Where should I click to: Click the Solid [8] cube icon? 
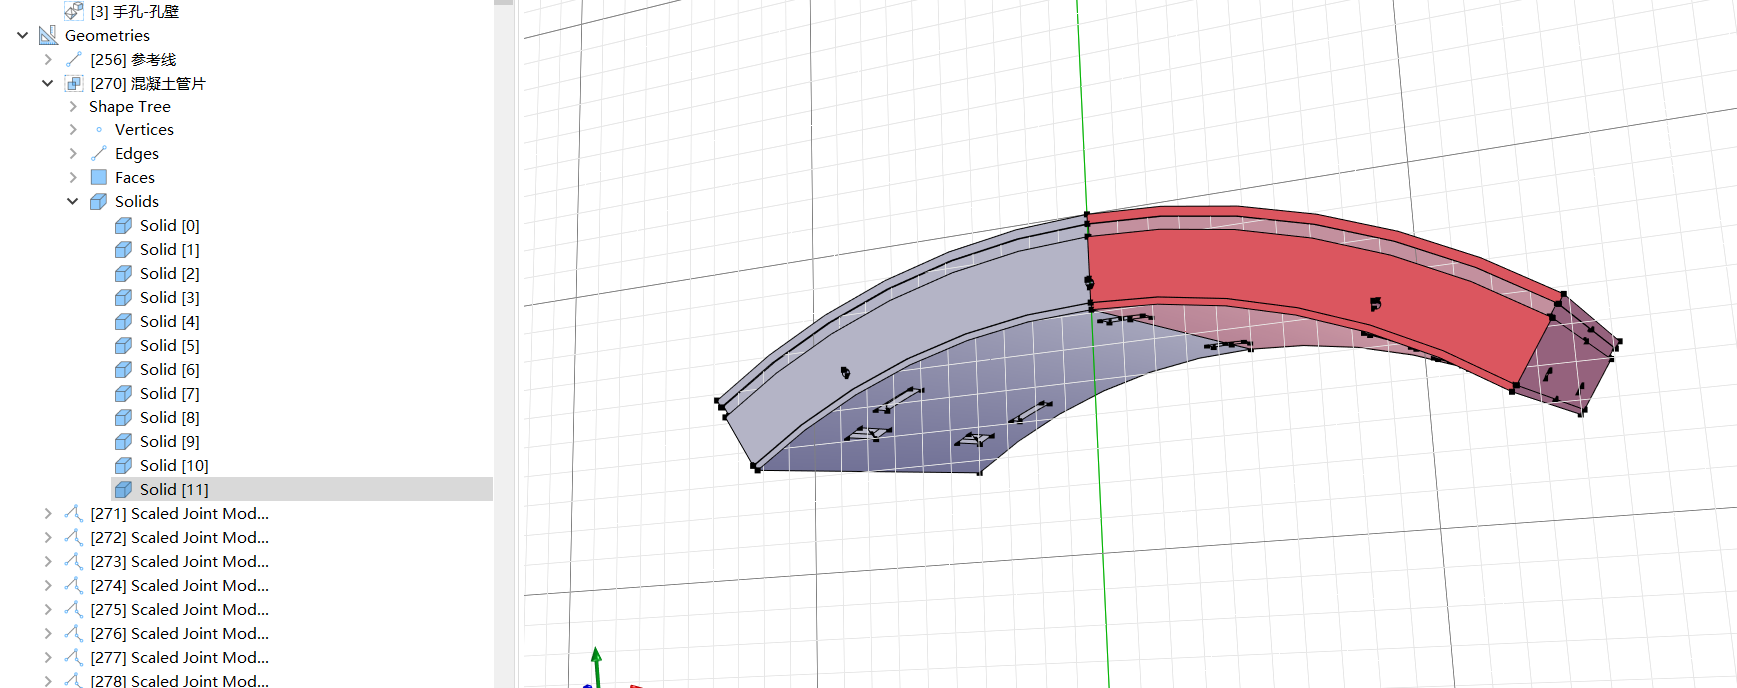pyautogui.click(x=123, y=417)
